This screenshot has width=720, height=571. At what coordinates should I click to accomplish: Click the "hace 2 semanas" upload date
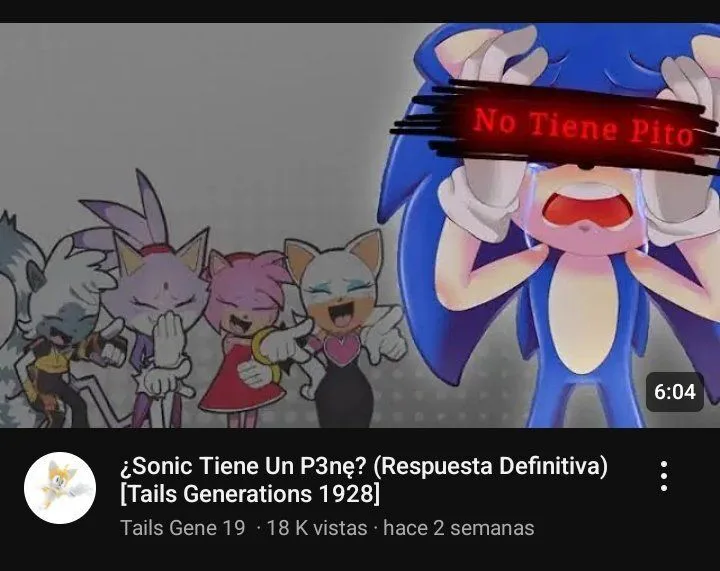458,528
